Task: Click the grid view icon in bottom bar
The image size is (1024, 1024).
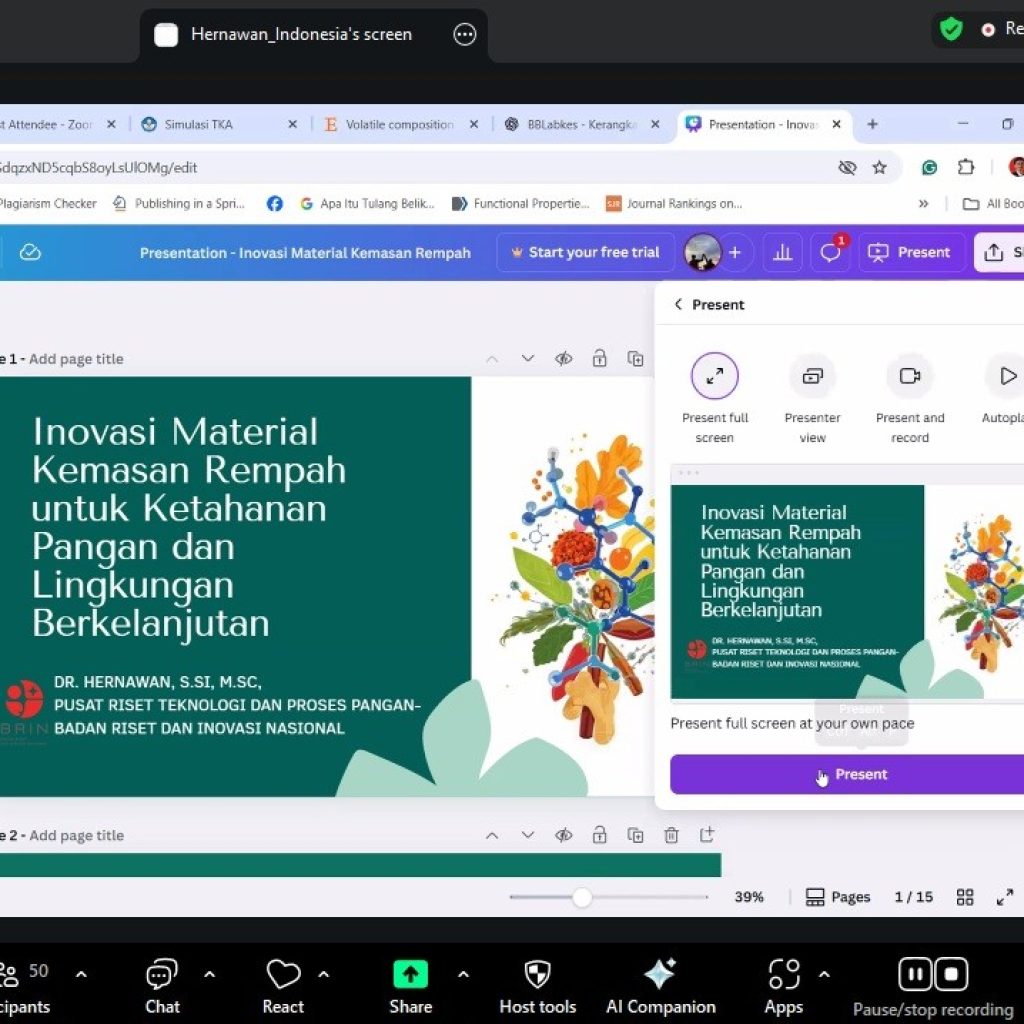Action: point(965,897)
